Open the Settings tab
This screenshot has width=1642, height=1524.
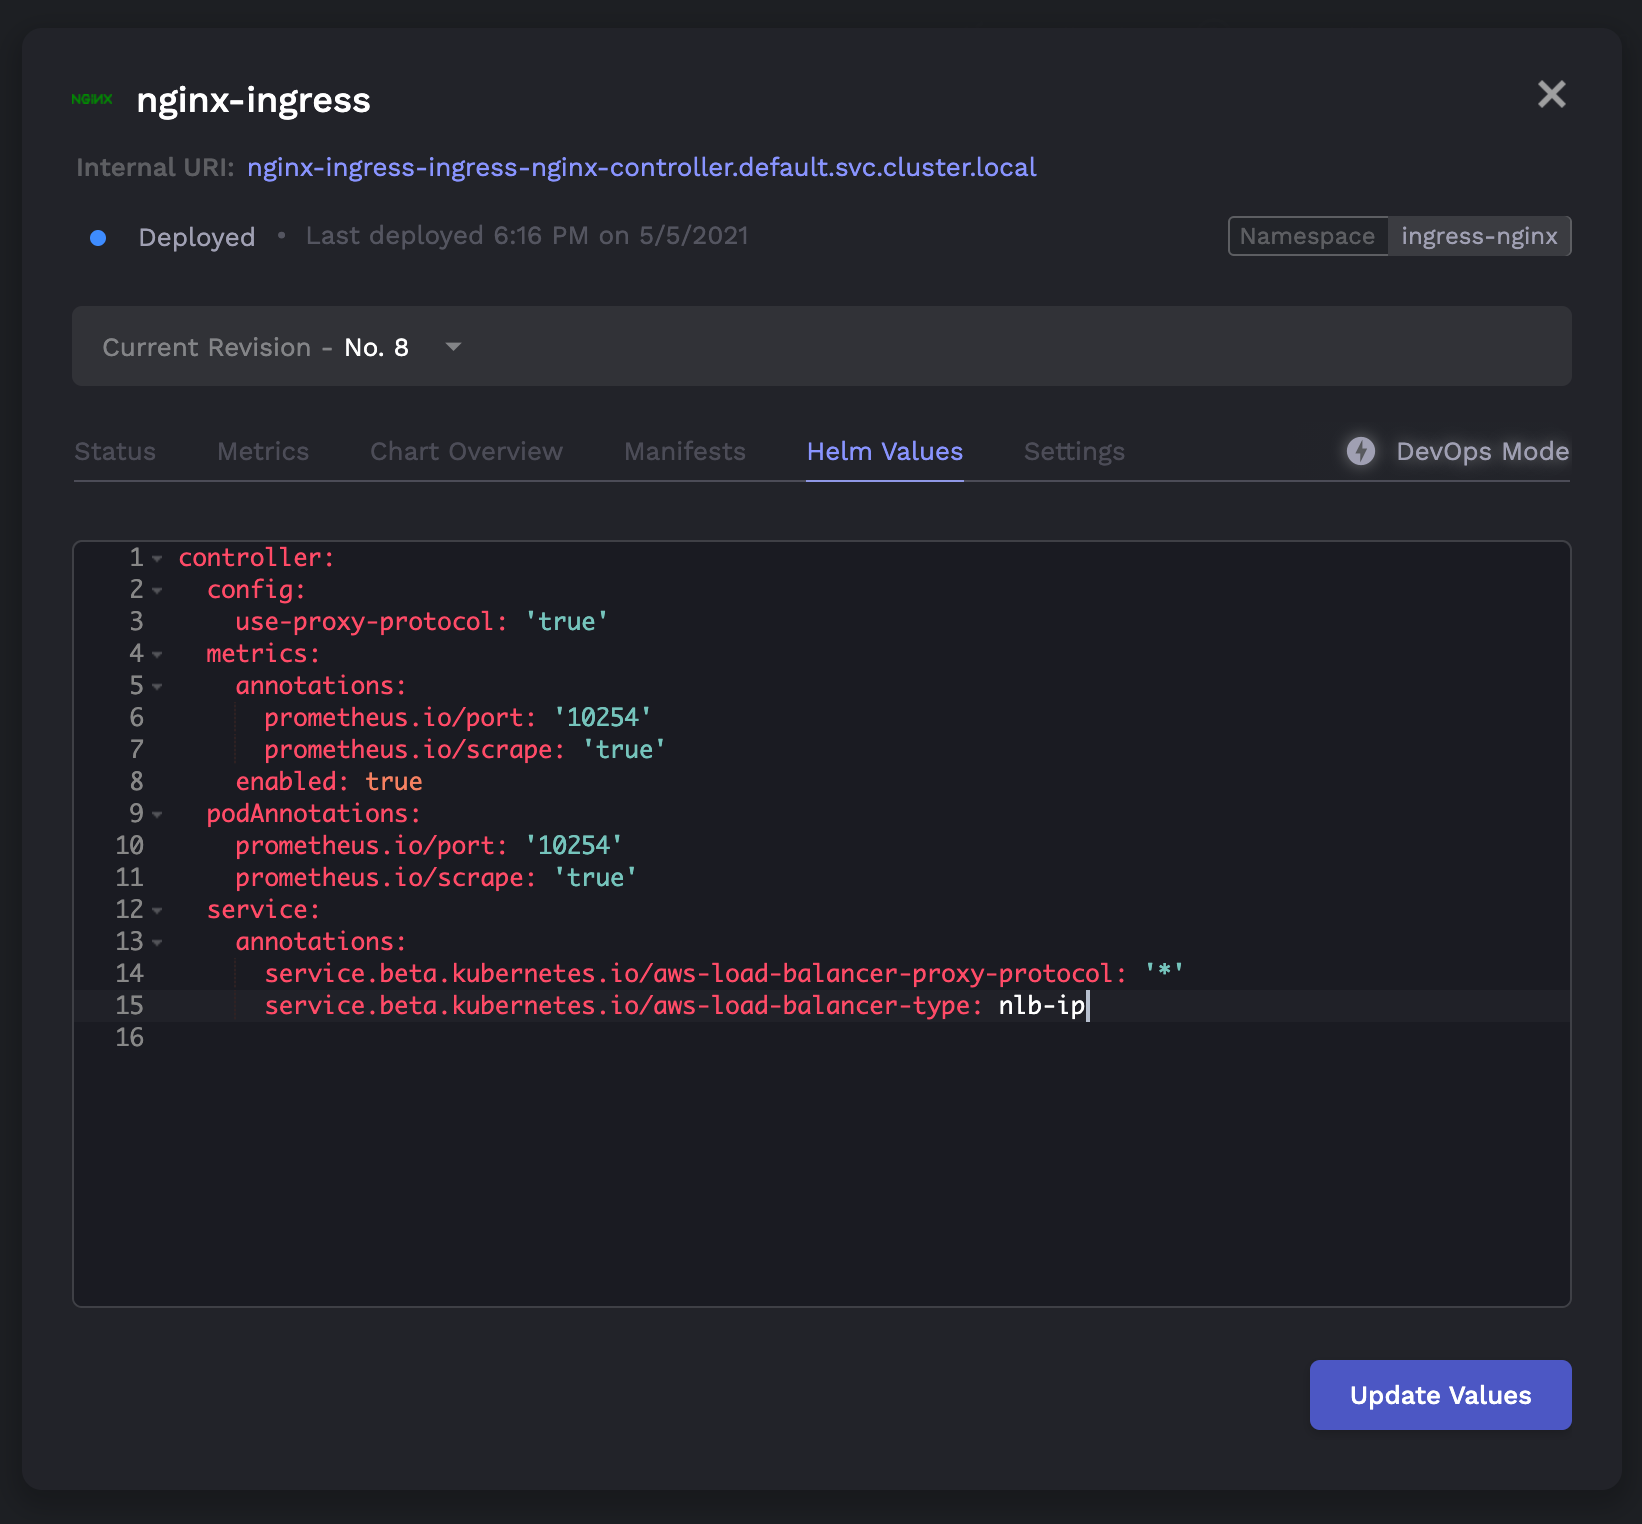click(1074, 451)
